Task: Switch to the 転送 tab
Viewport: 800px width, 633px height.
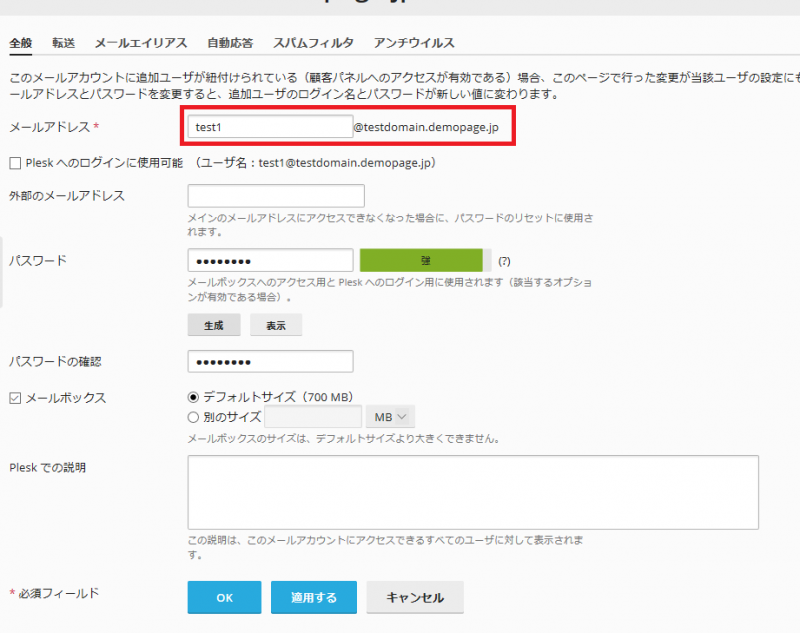Action: pyautogui.click(x=64, y=44)
